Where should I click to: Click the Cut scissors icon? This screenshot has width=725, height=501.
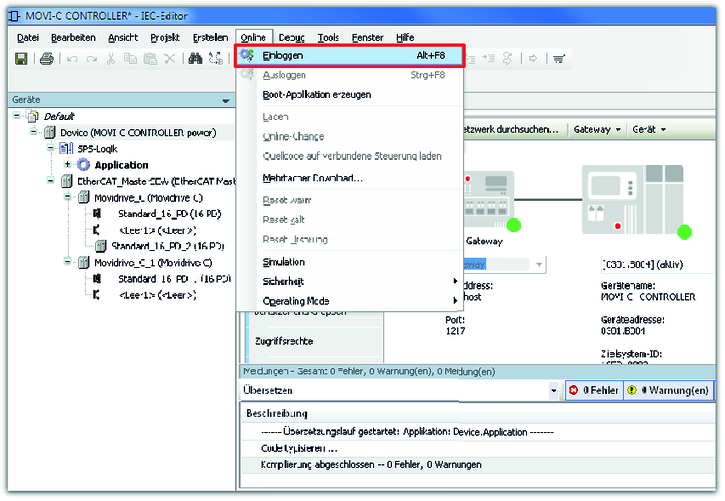110,59
